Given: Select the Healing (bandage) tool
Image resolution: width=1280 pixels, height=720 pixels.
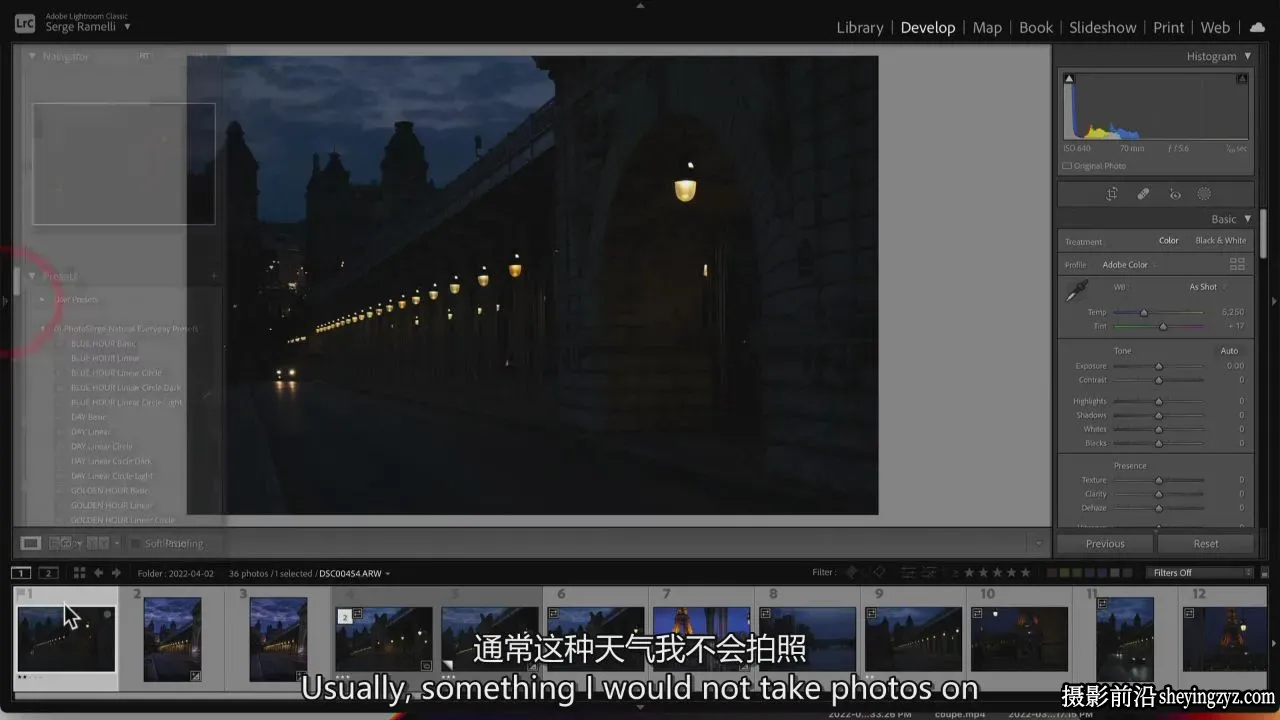Looking at the screenshot, I should (1143, 194).
